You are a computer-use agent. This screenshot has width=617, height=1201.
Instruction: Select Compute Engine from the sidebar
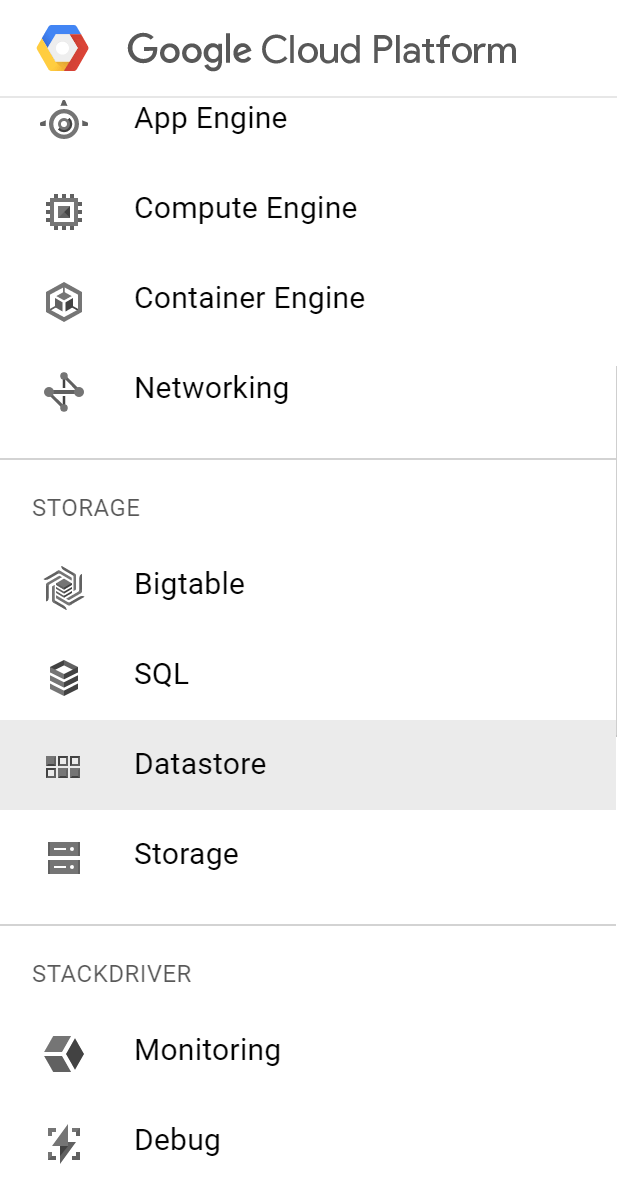click(x=245, y=209)
